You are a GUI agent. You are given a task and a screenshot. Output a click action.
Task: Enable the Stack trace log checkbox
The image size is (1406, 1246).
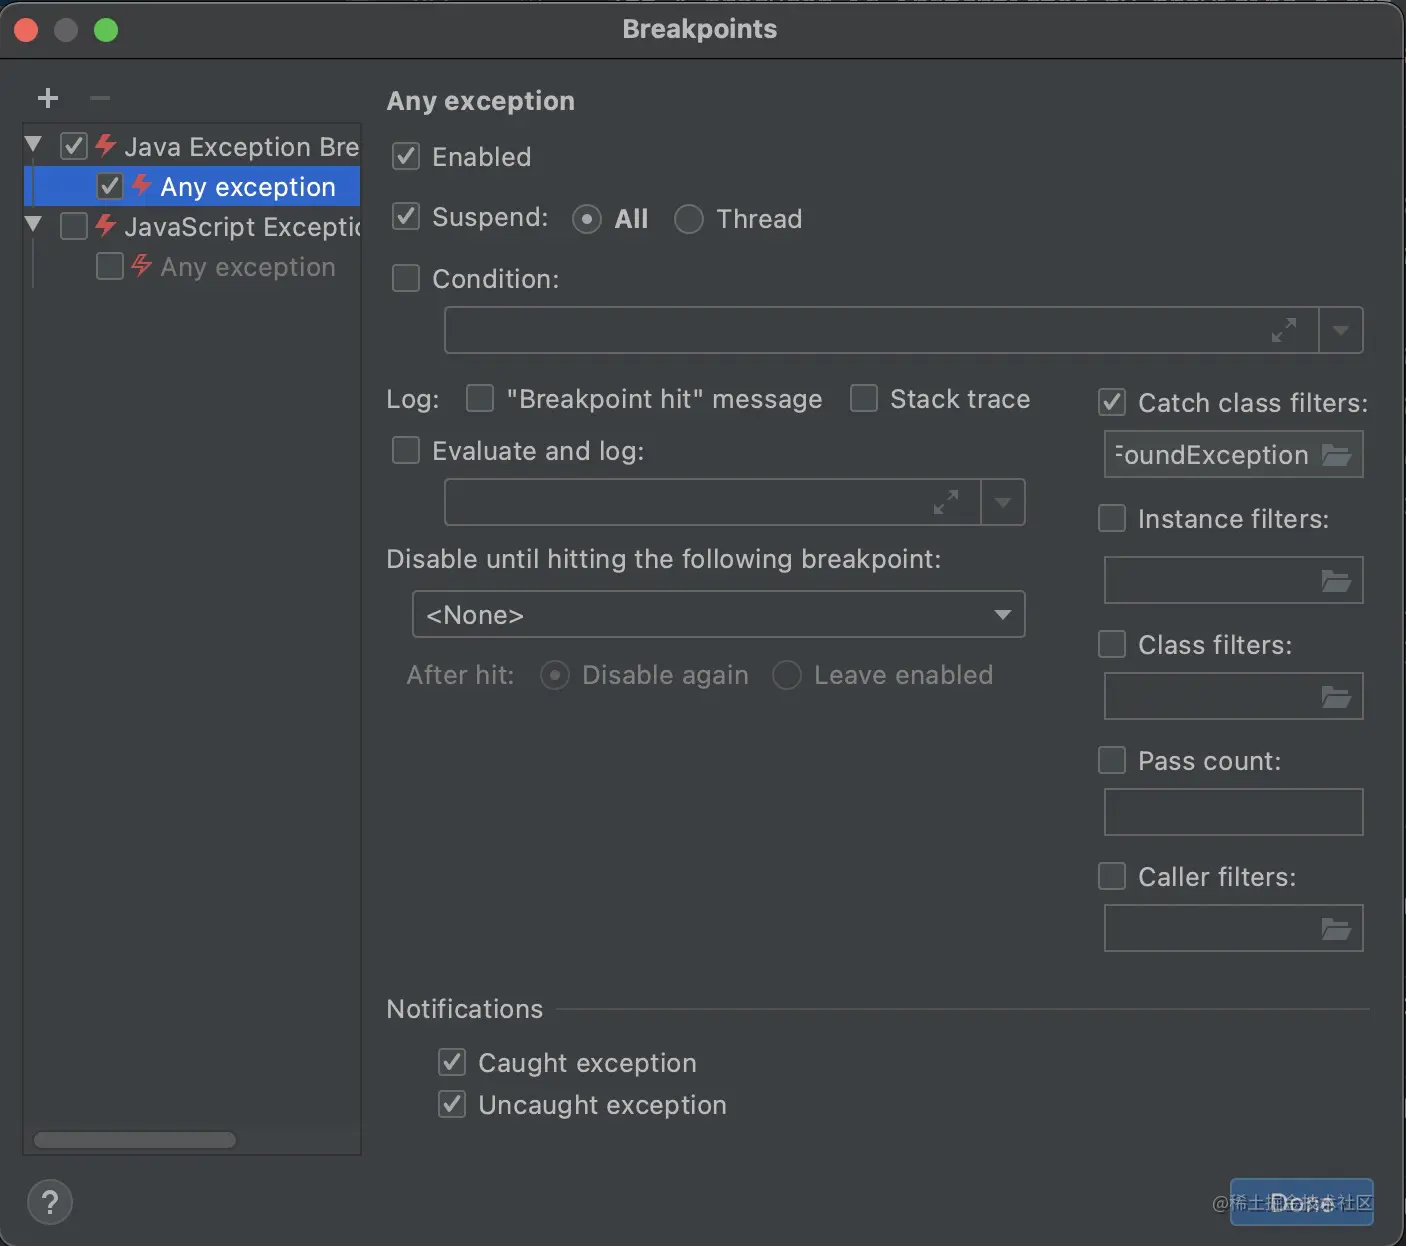click(x=864, y=398)
